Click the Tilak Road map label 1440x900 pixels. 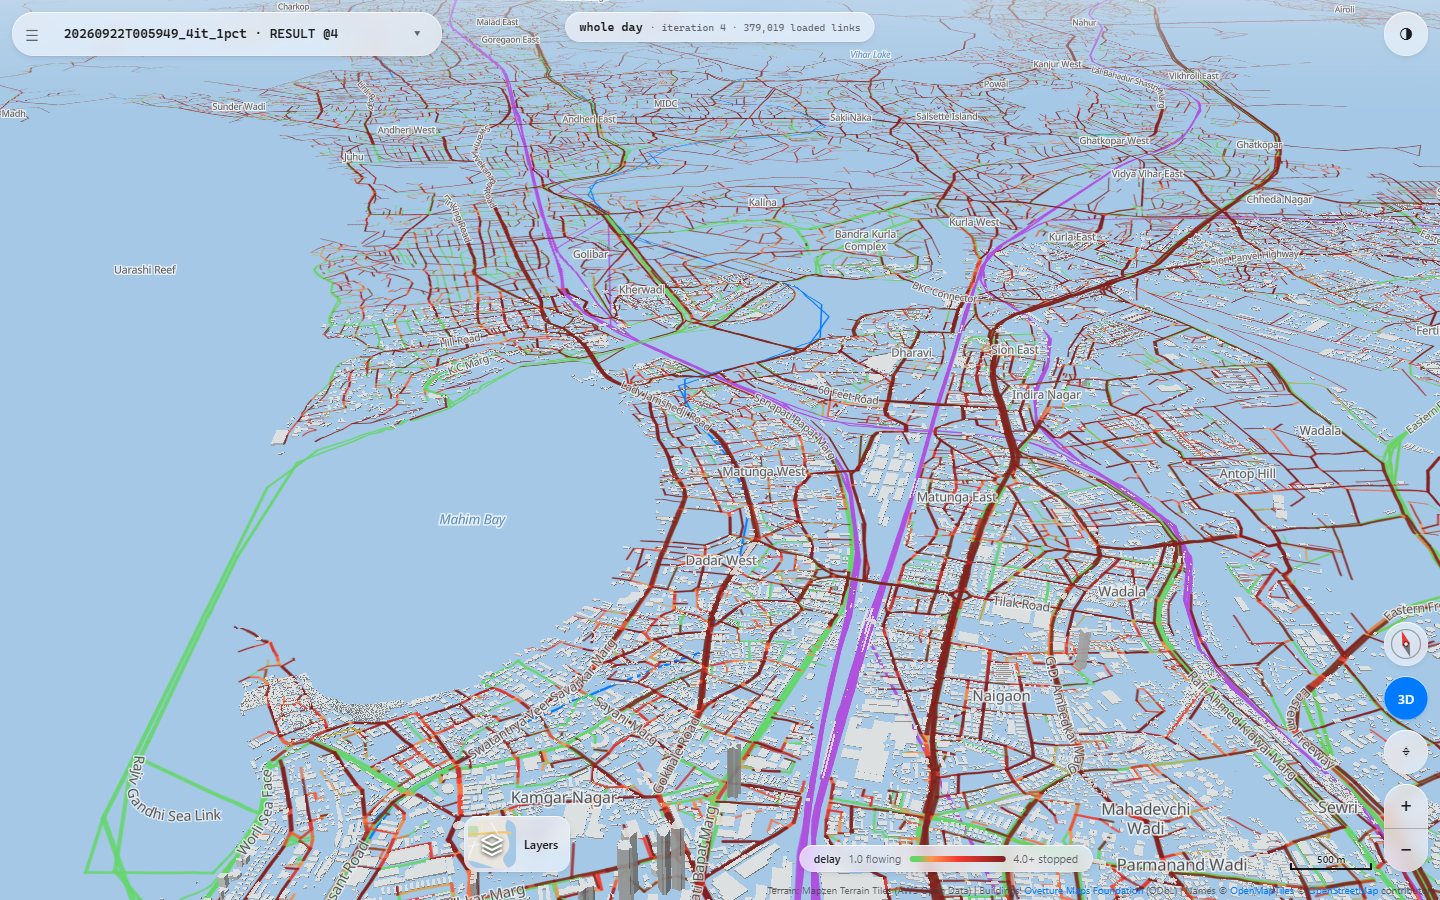pyautogui.click(x=1021, y=604)
